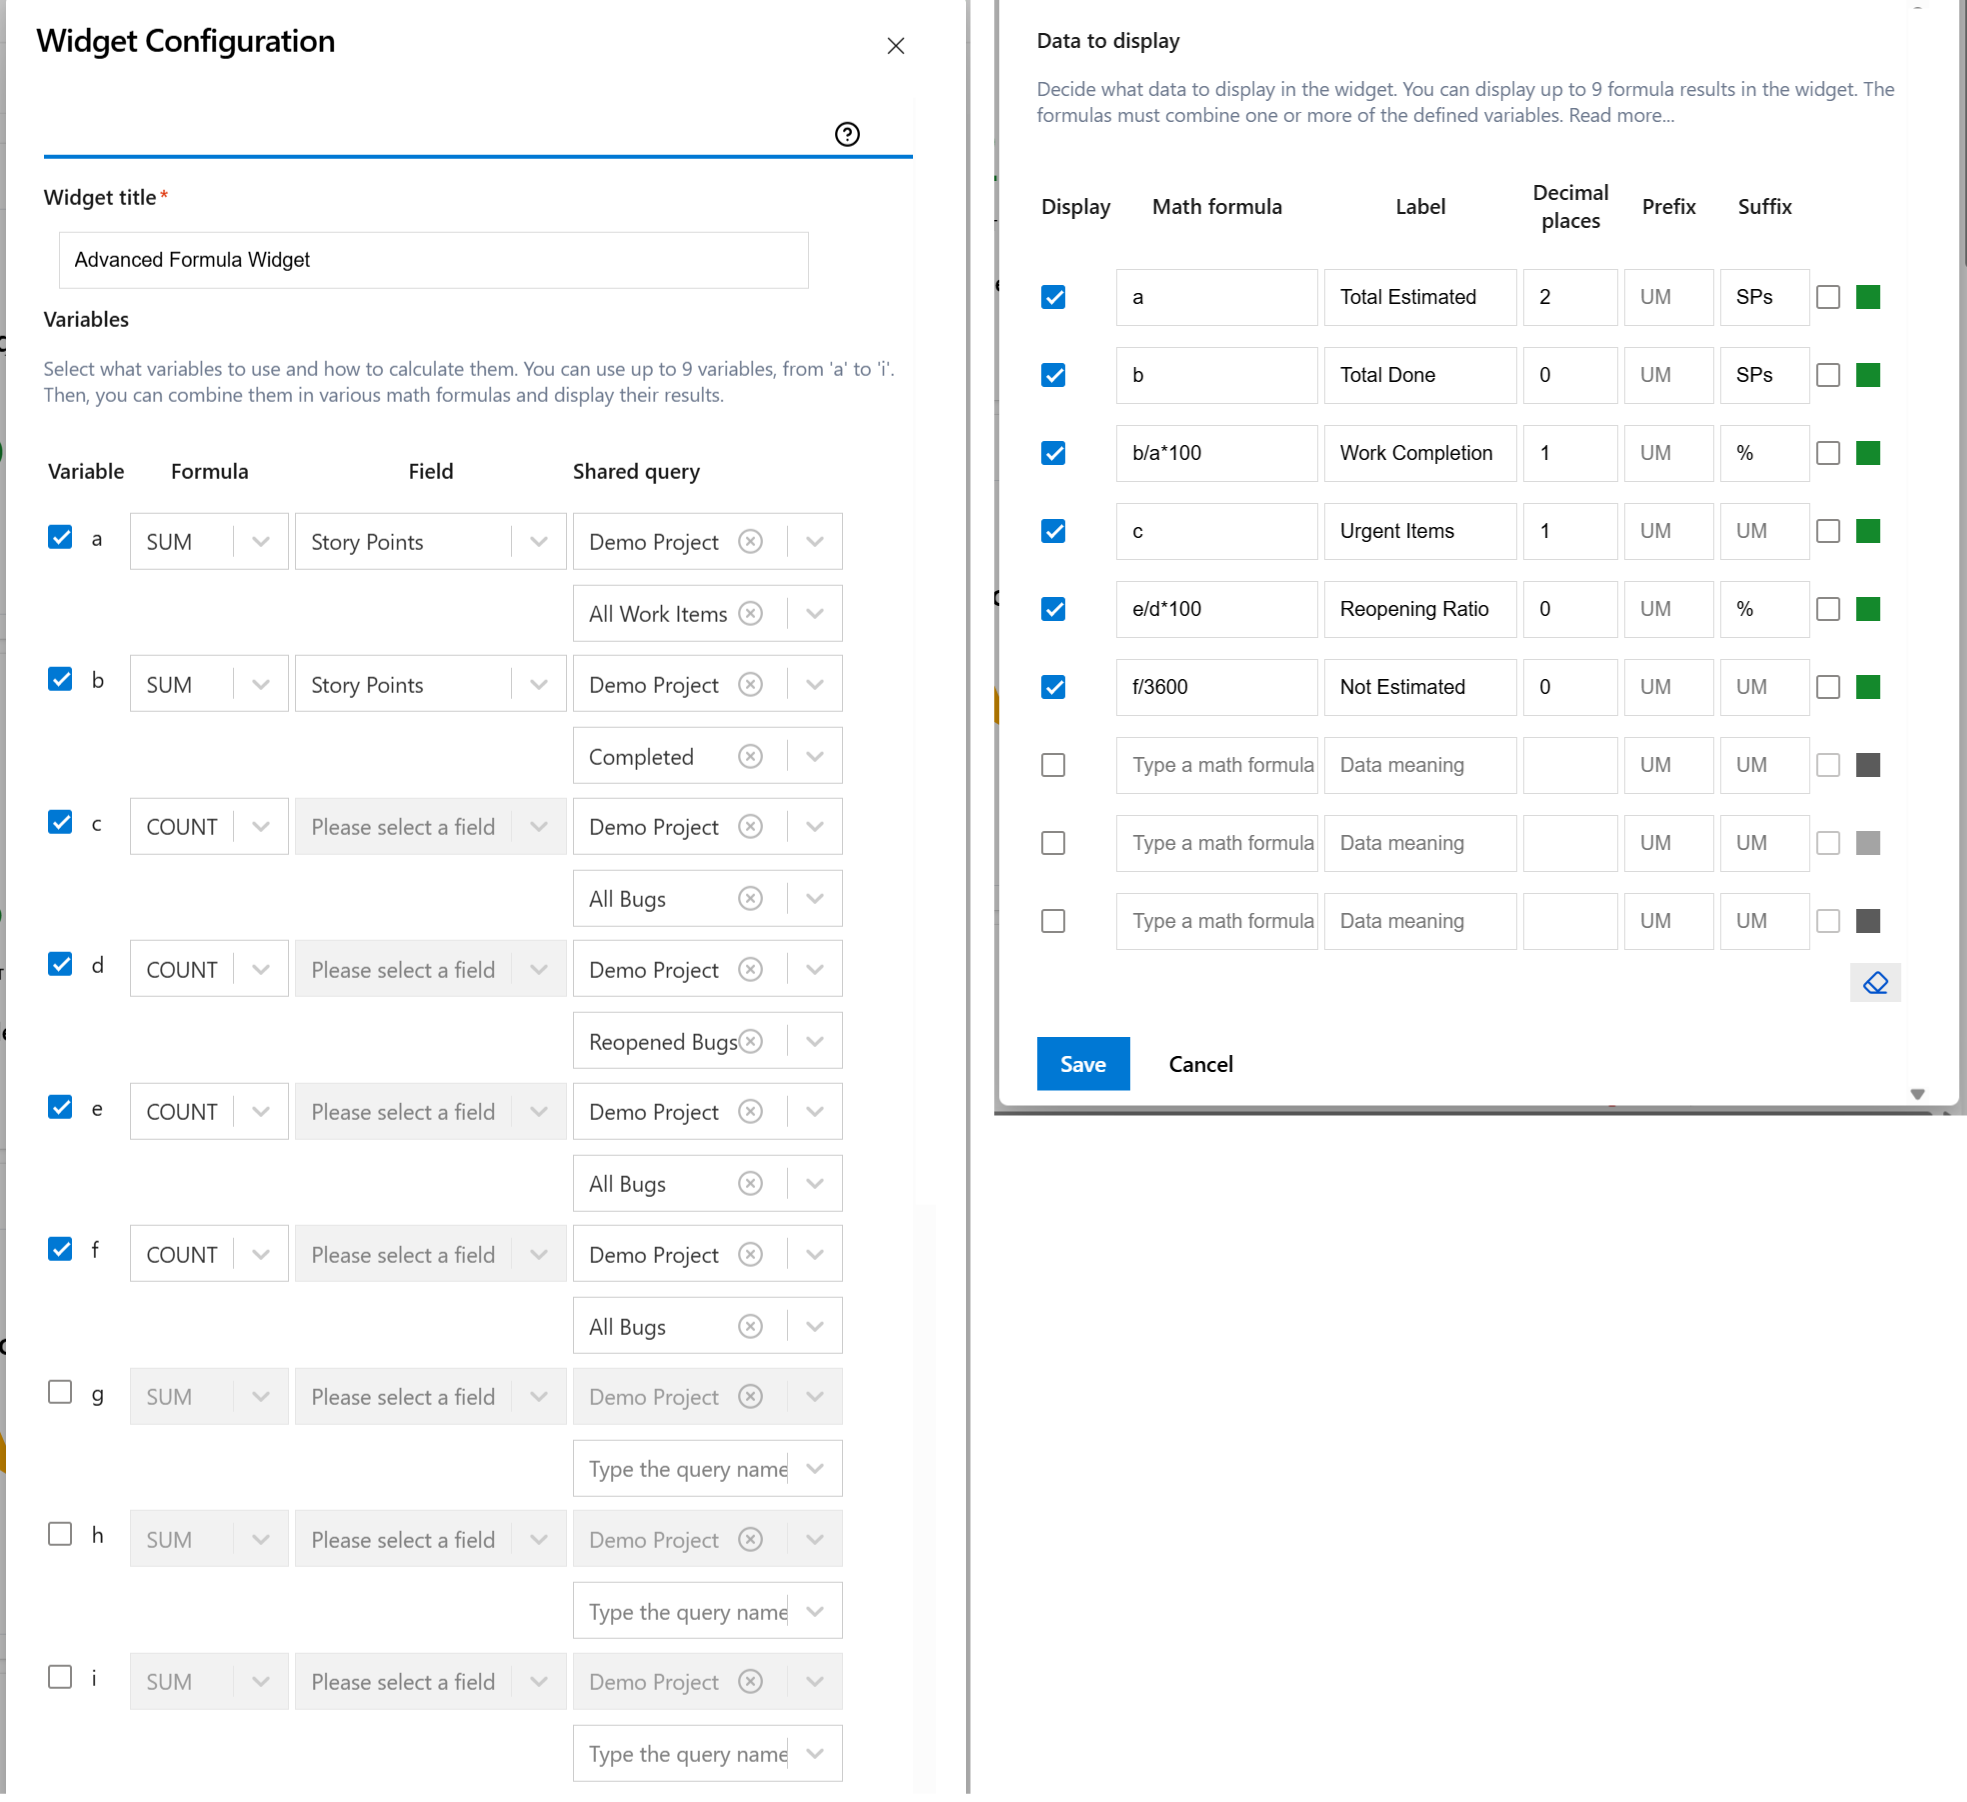The height and width of the screenshot is (1802, 1967).
Task: Check the box beside the Total Estimated color swatch
Action: click(1829, 297)
